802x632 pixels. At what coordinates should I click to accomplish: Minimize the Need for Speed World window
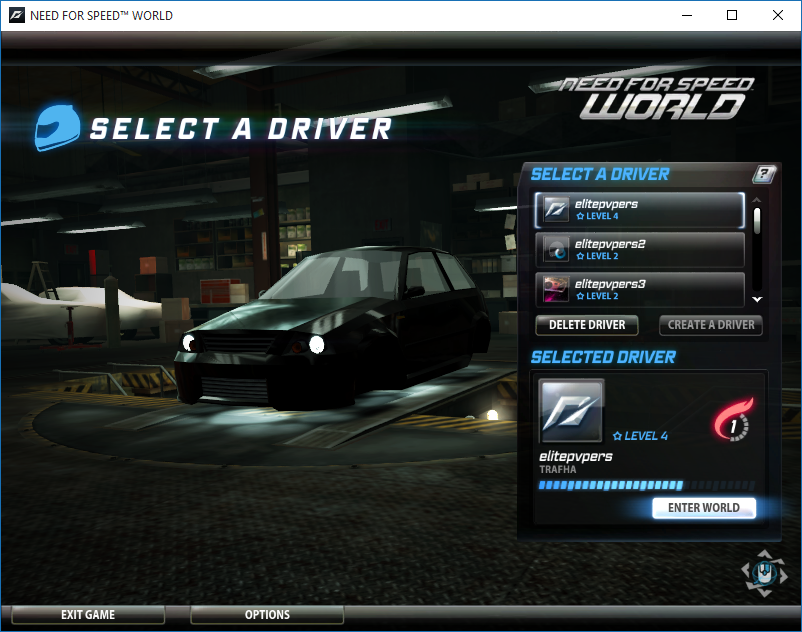[x=687, y=15]
